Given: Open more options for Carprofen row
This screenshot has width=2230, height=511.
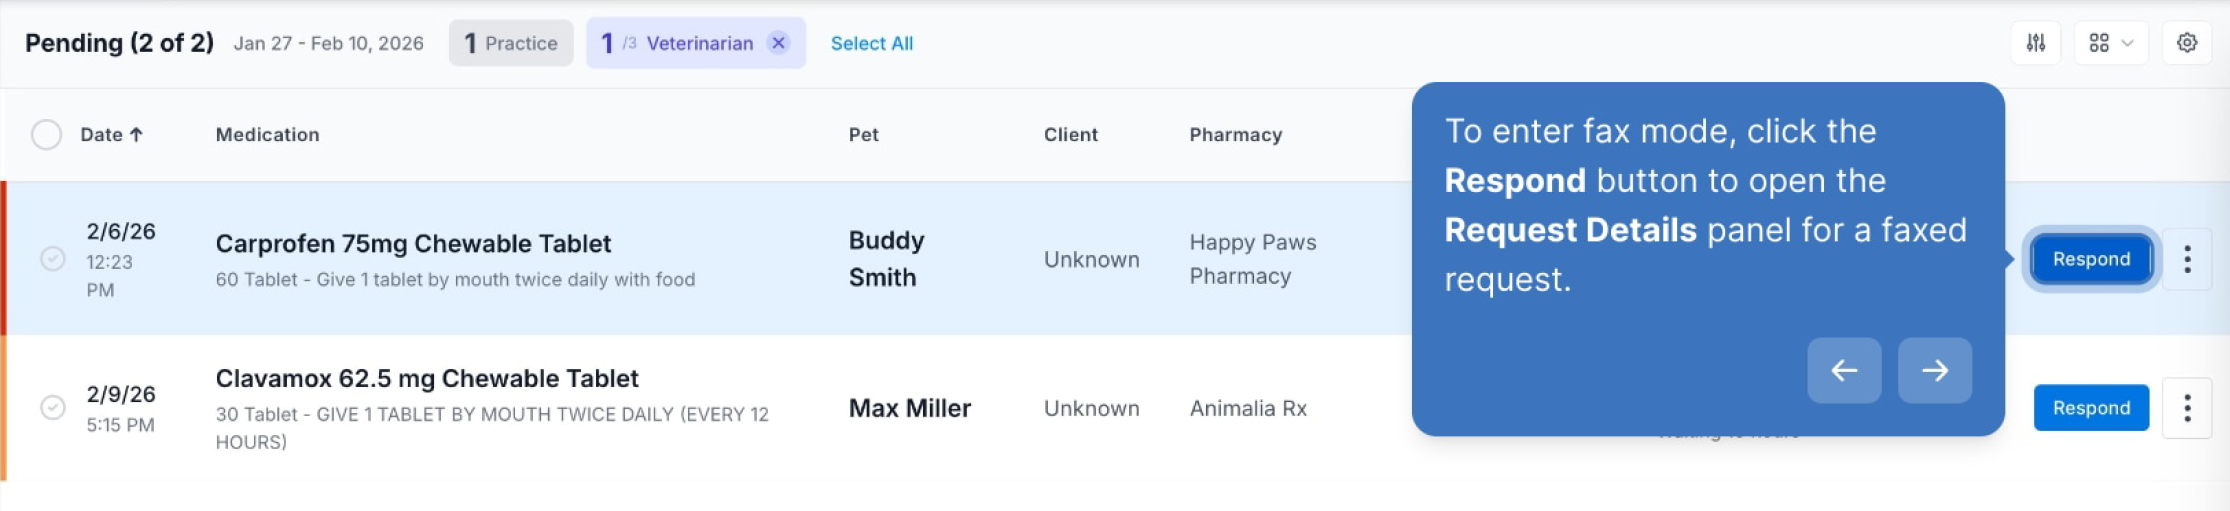Looking at the screenshot, I should [x=2187, y=259].
